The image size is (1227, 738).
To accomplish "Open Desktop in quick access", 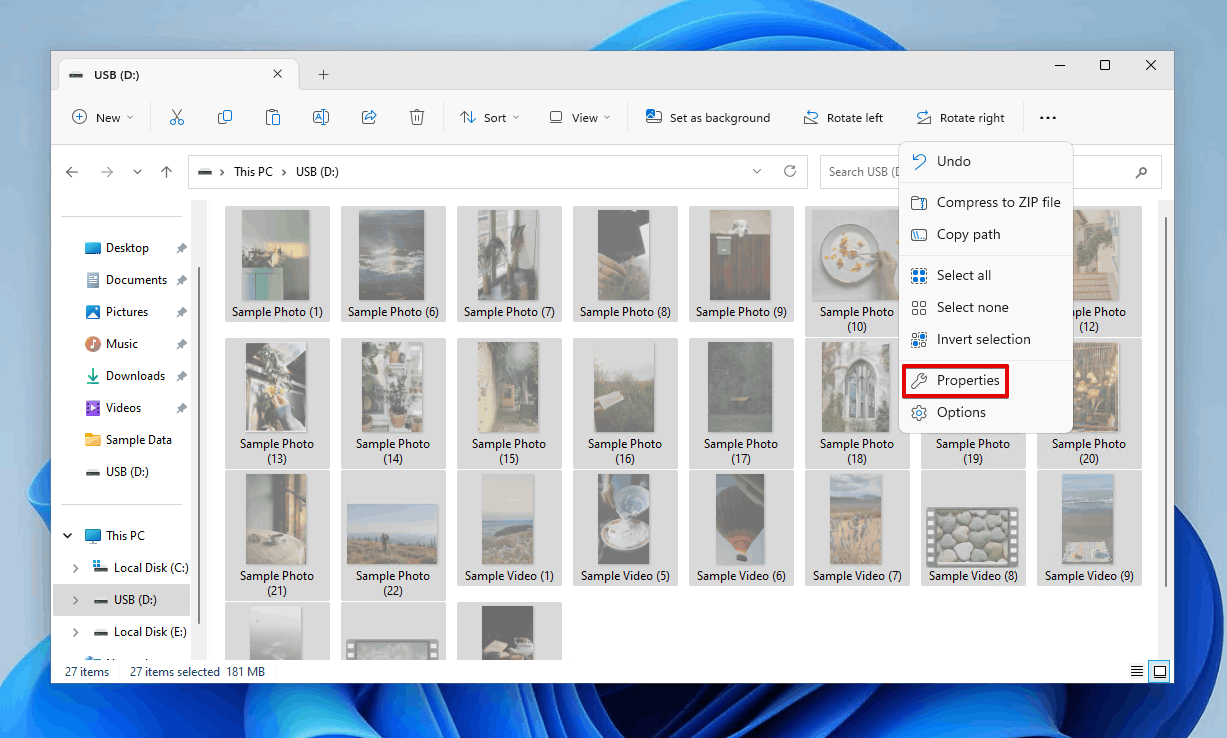I will 126,248.
